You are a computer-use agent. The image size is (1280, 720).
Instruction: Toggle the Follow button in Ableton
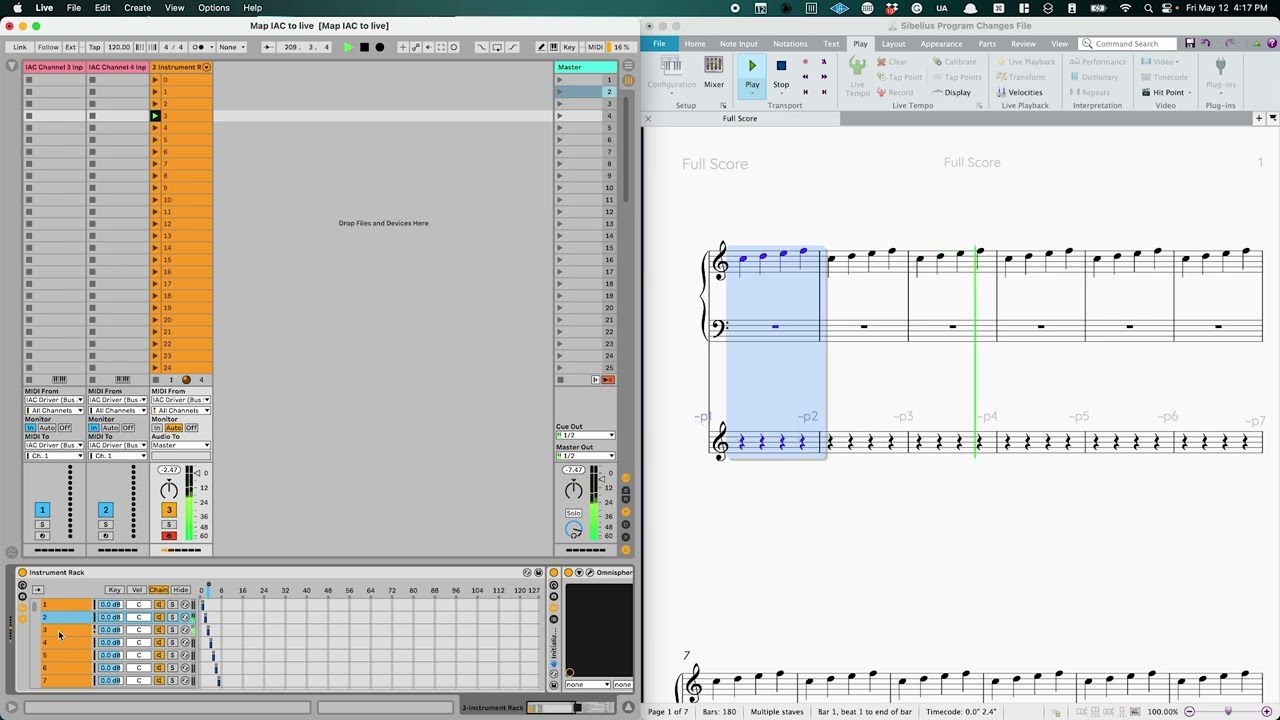pyautogui.click(x=48, y=47)
